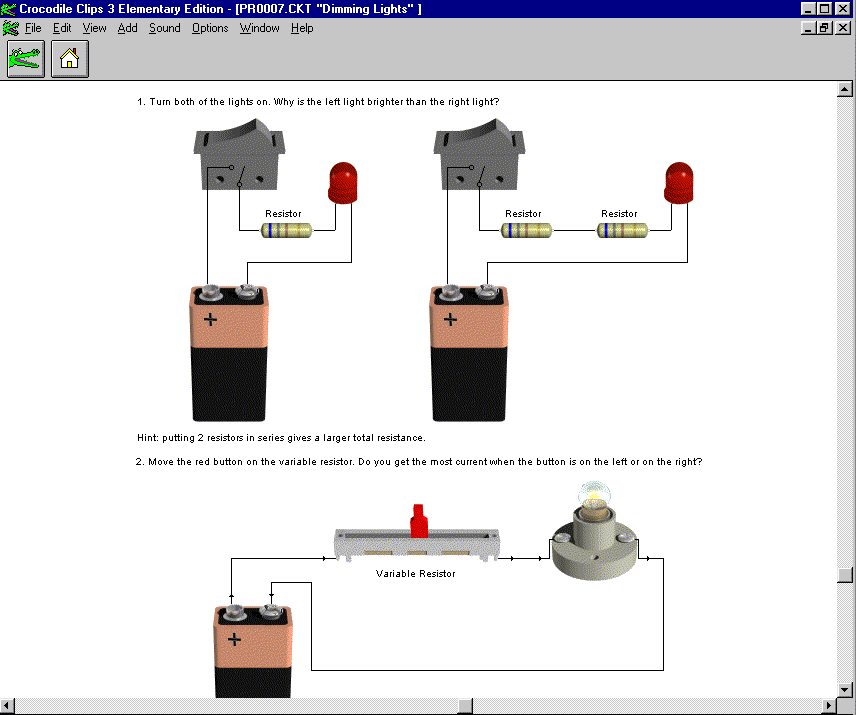This screenshot has width=856, height=715.
Task: Click the hint about series resistors
Action: (281, 438)
